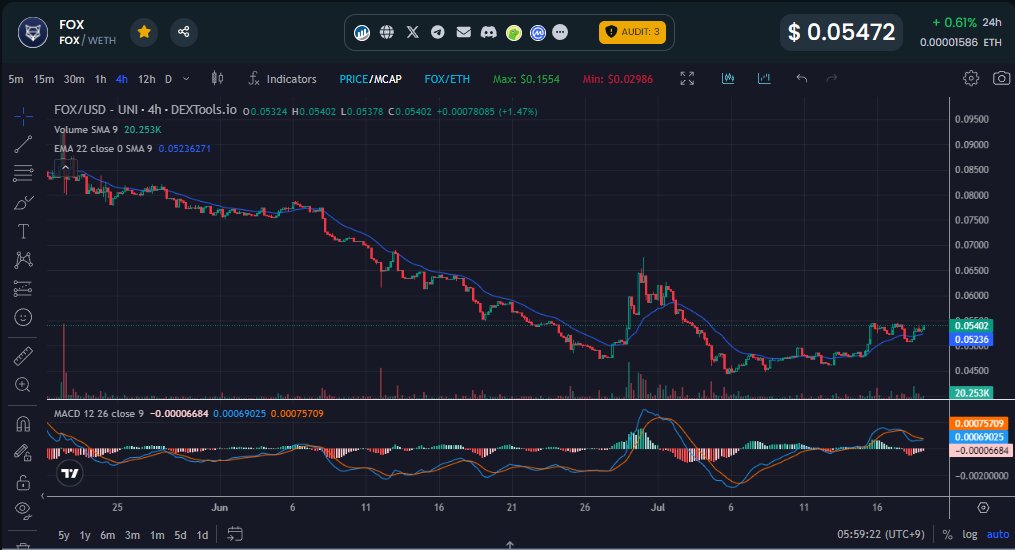Add FOX to favorites with the star icon
This screenshot has width=1015, height=550.
click(x=144, y=32)
